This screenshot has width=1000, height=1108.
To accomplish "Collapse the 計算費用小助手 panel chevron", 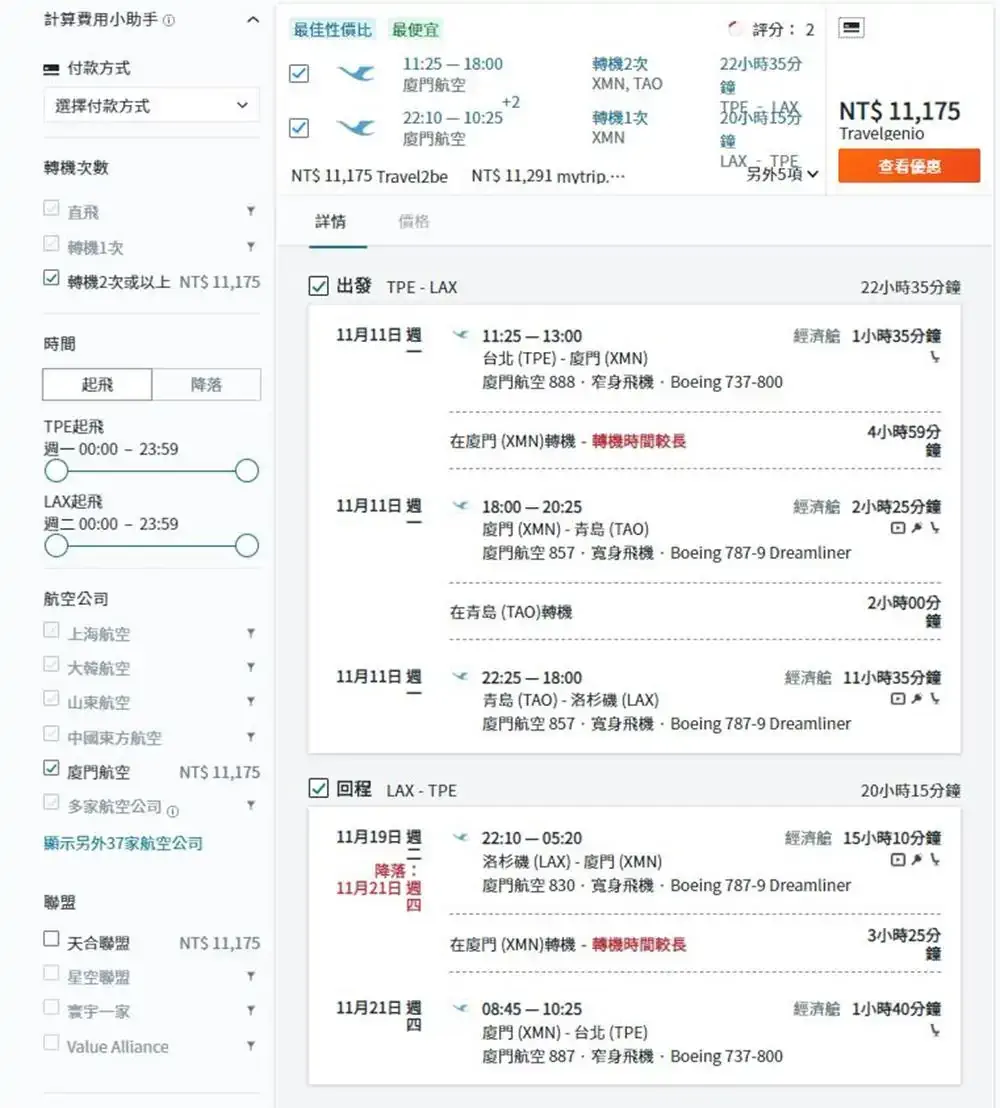I will 252,20.
